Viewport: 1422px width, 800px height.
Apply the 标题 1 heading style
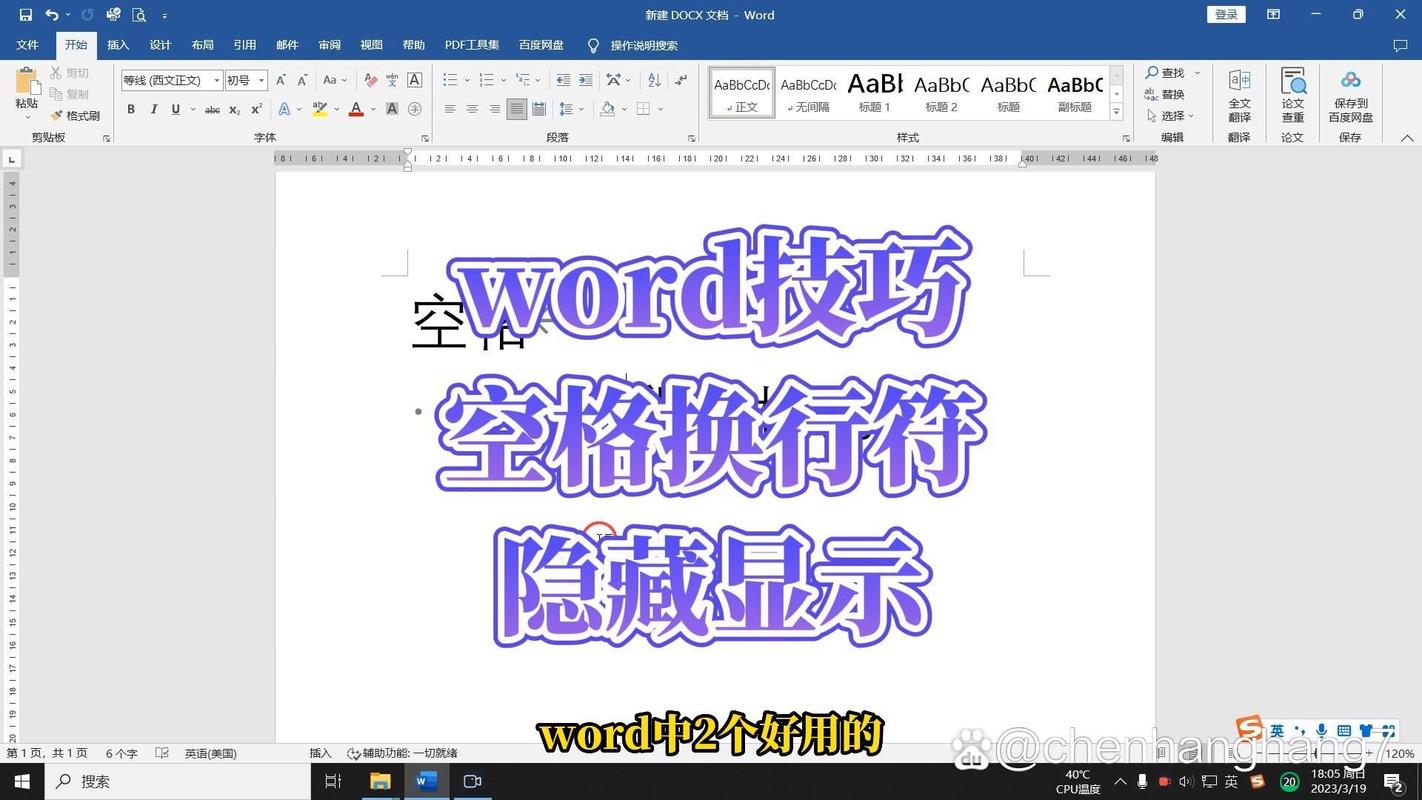875,93
